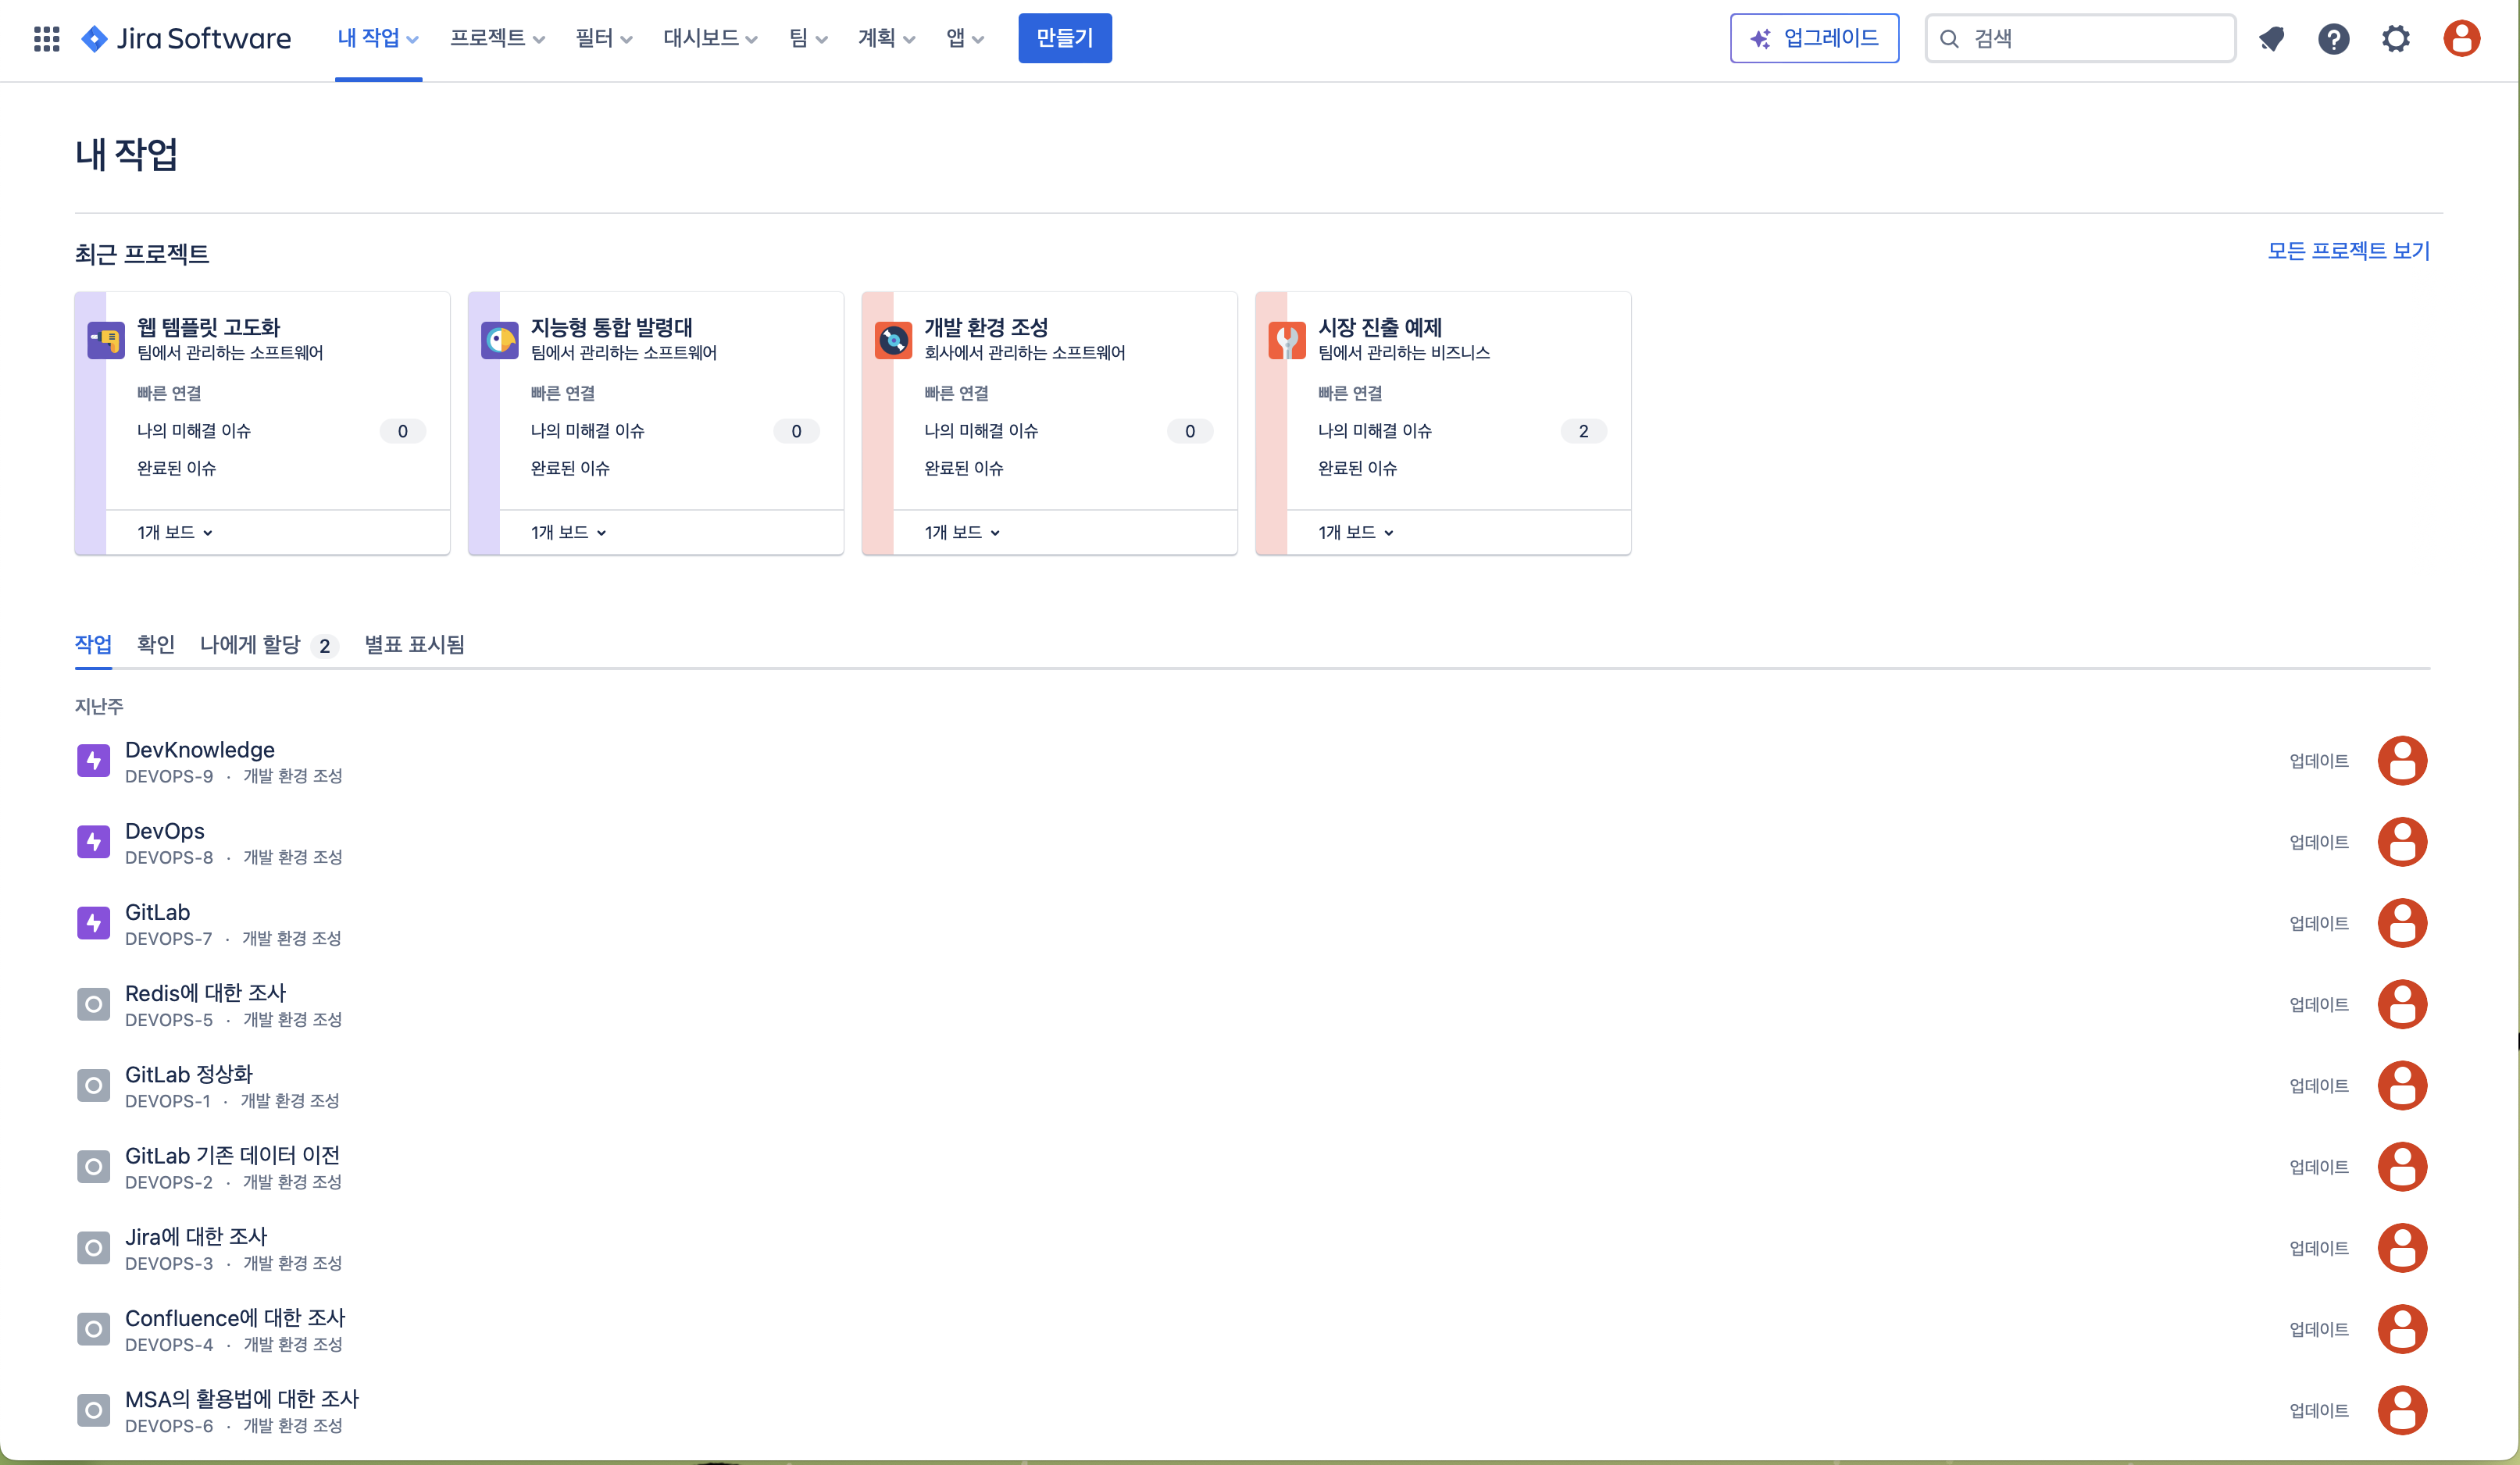
Task: Click the 웹 템플릿 고도화 project icon
Action: tap(106, 340)
